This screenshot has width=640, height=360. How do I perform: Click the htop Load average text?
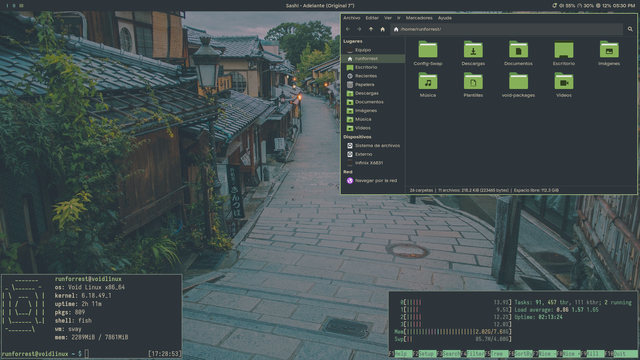[557, 310]
